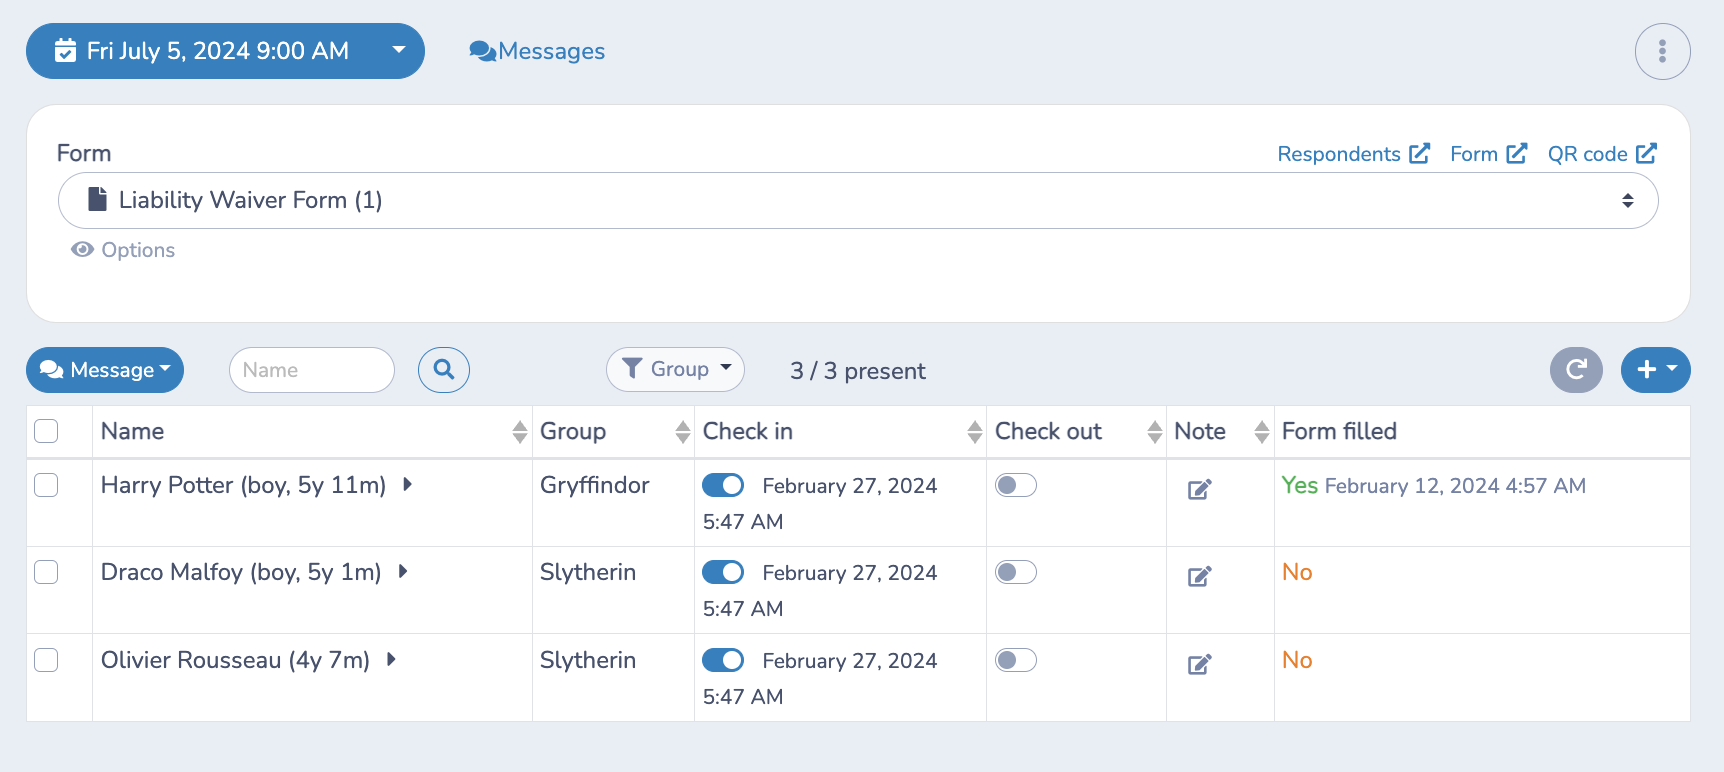The width and height of the screenshot is (1724, 772).
Task: Expand details for Olivier Rousseau
Action: click(391, 660)
